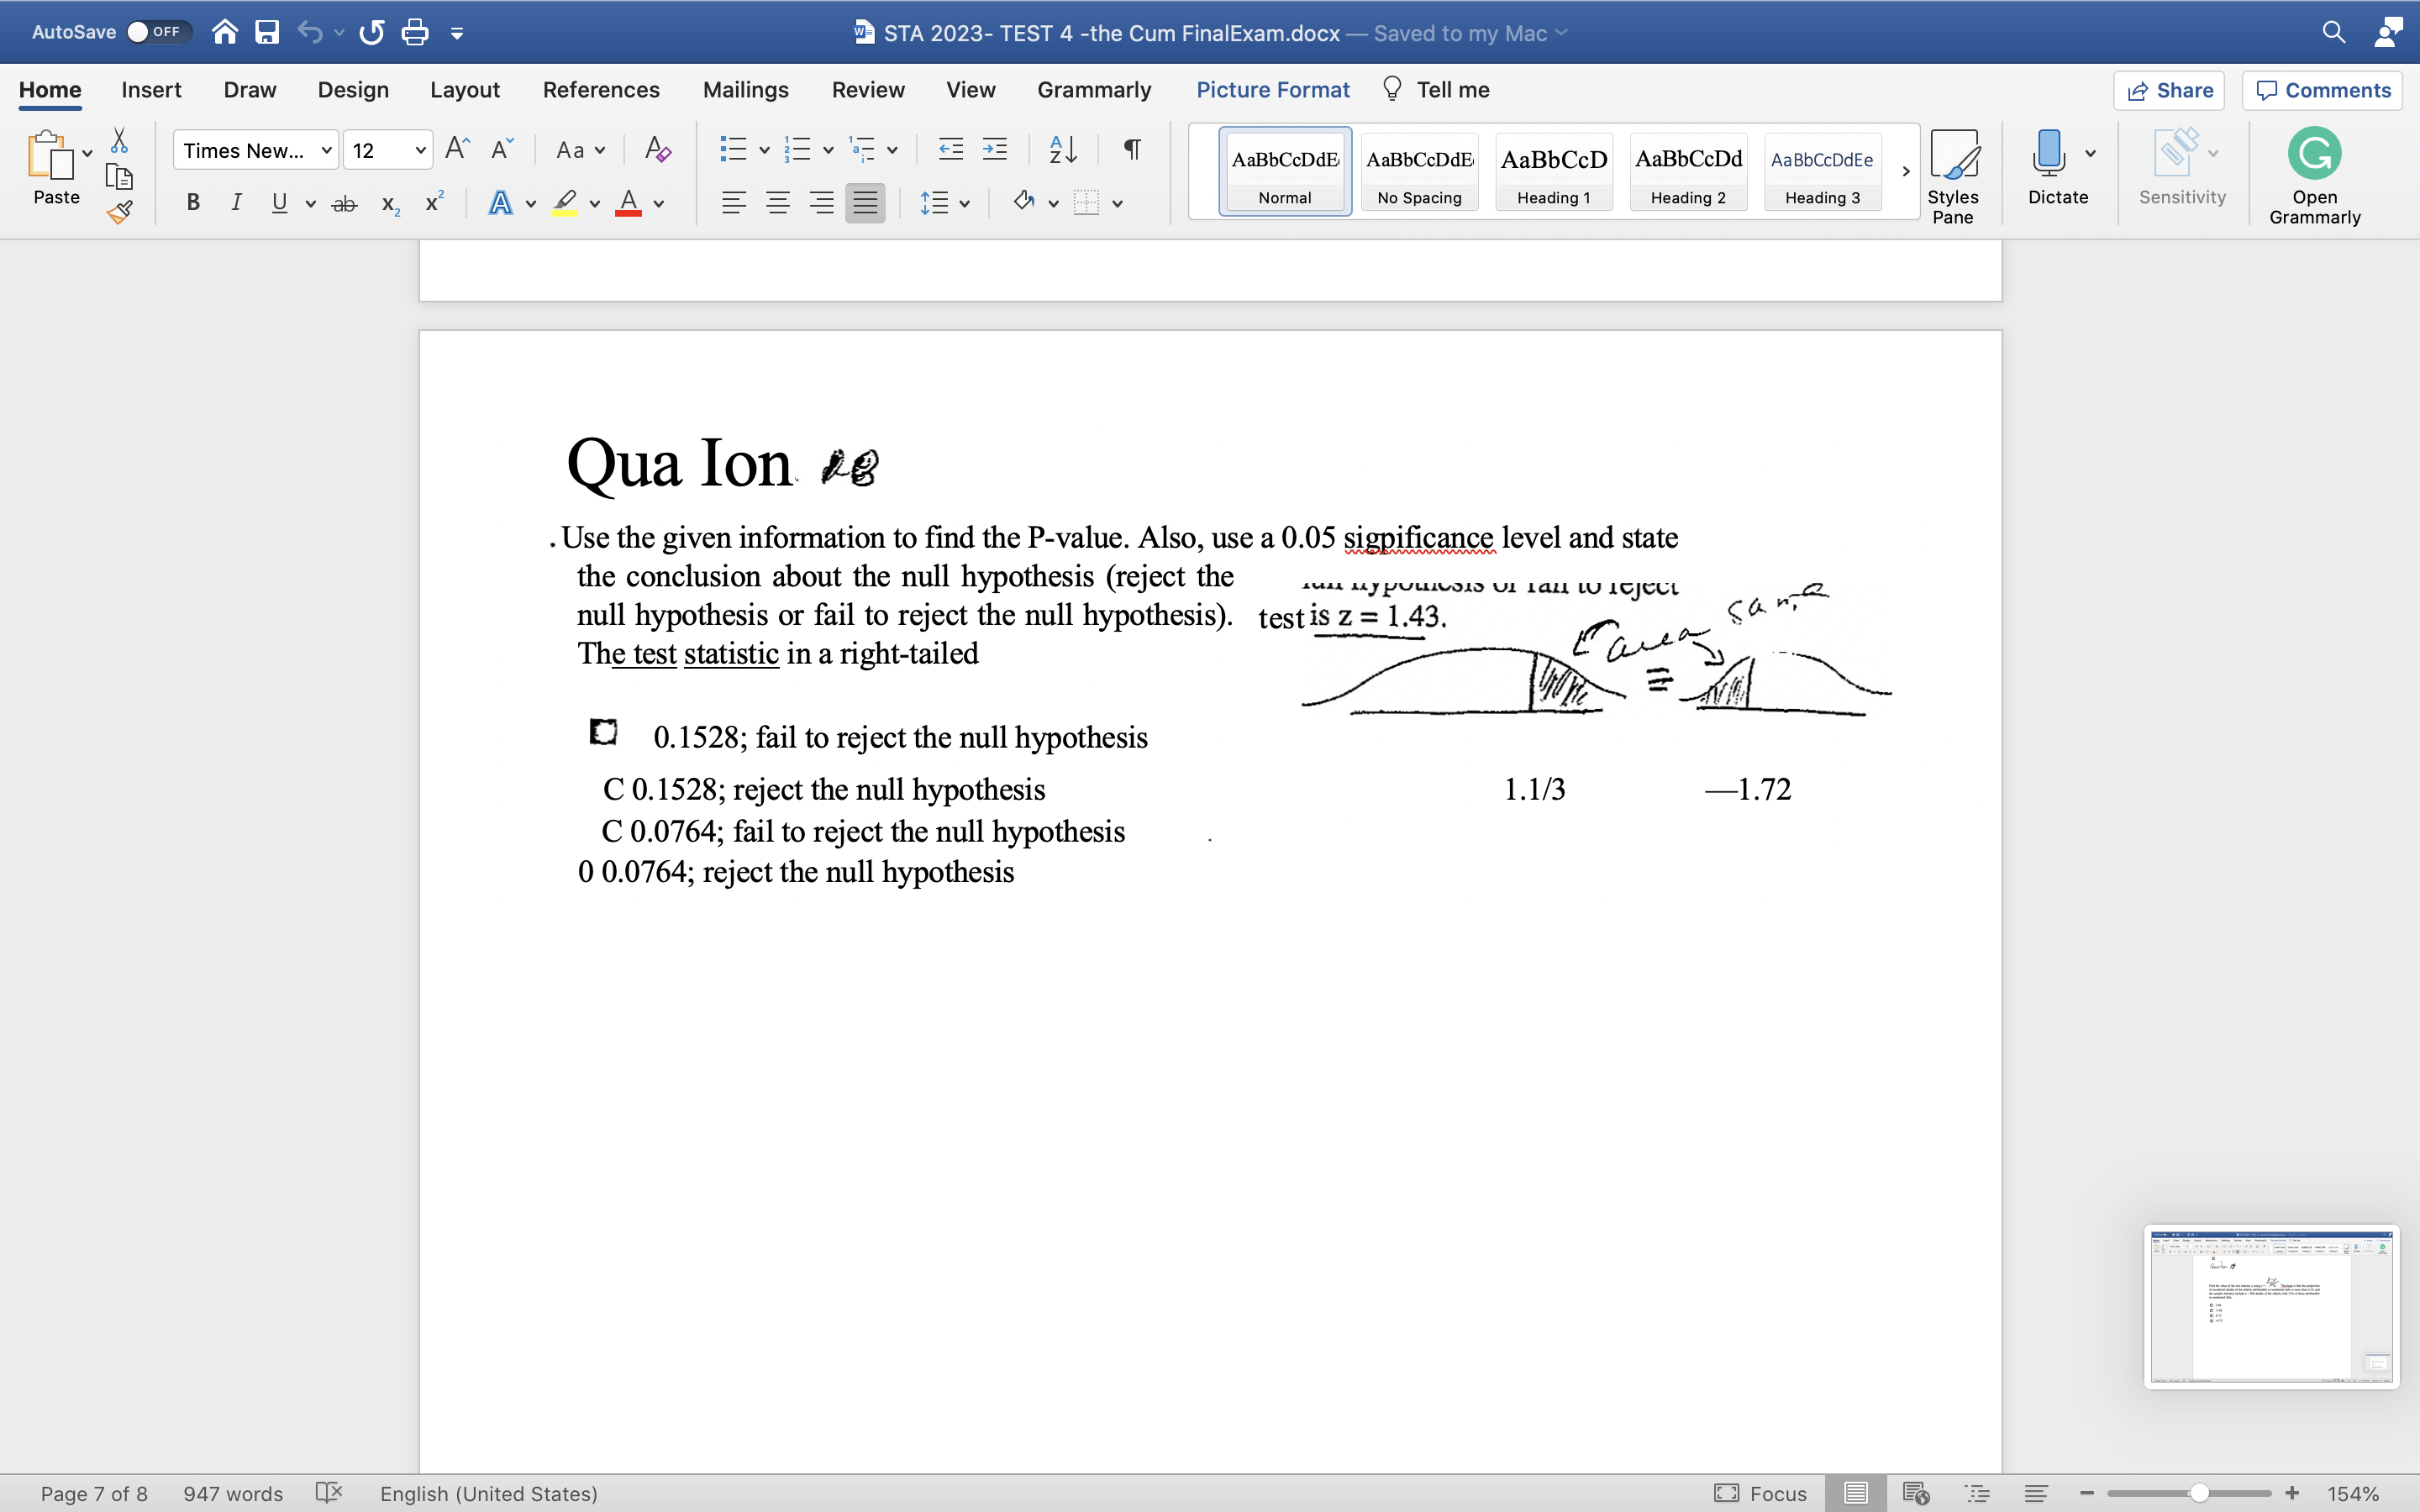Activate the Format Painter

point(119,212)
